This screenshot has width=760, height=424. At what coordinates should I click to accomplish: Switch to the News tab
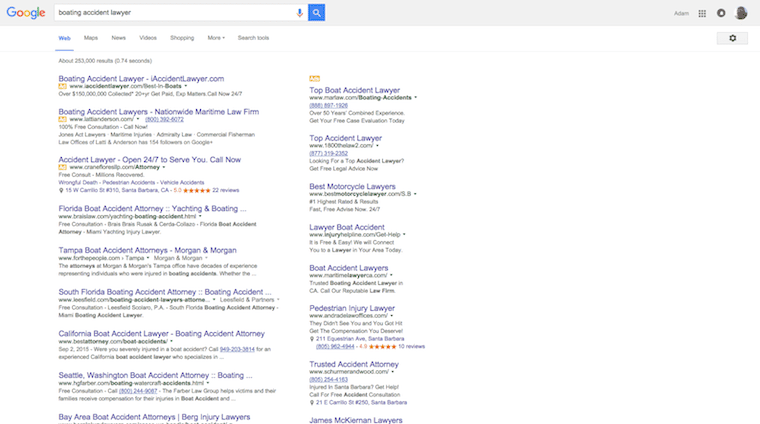click(x=118, y=38)
